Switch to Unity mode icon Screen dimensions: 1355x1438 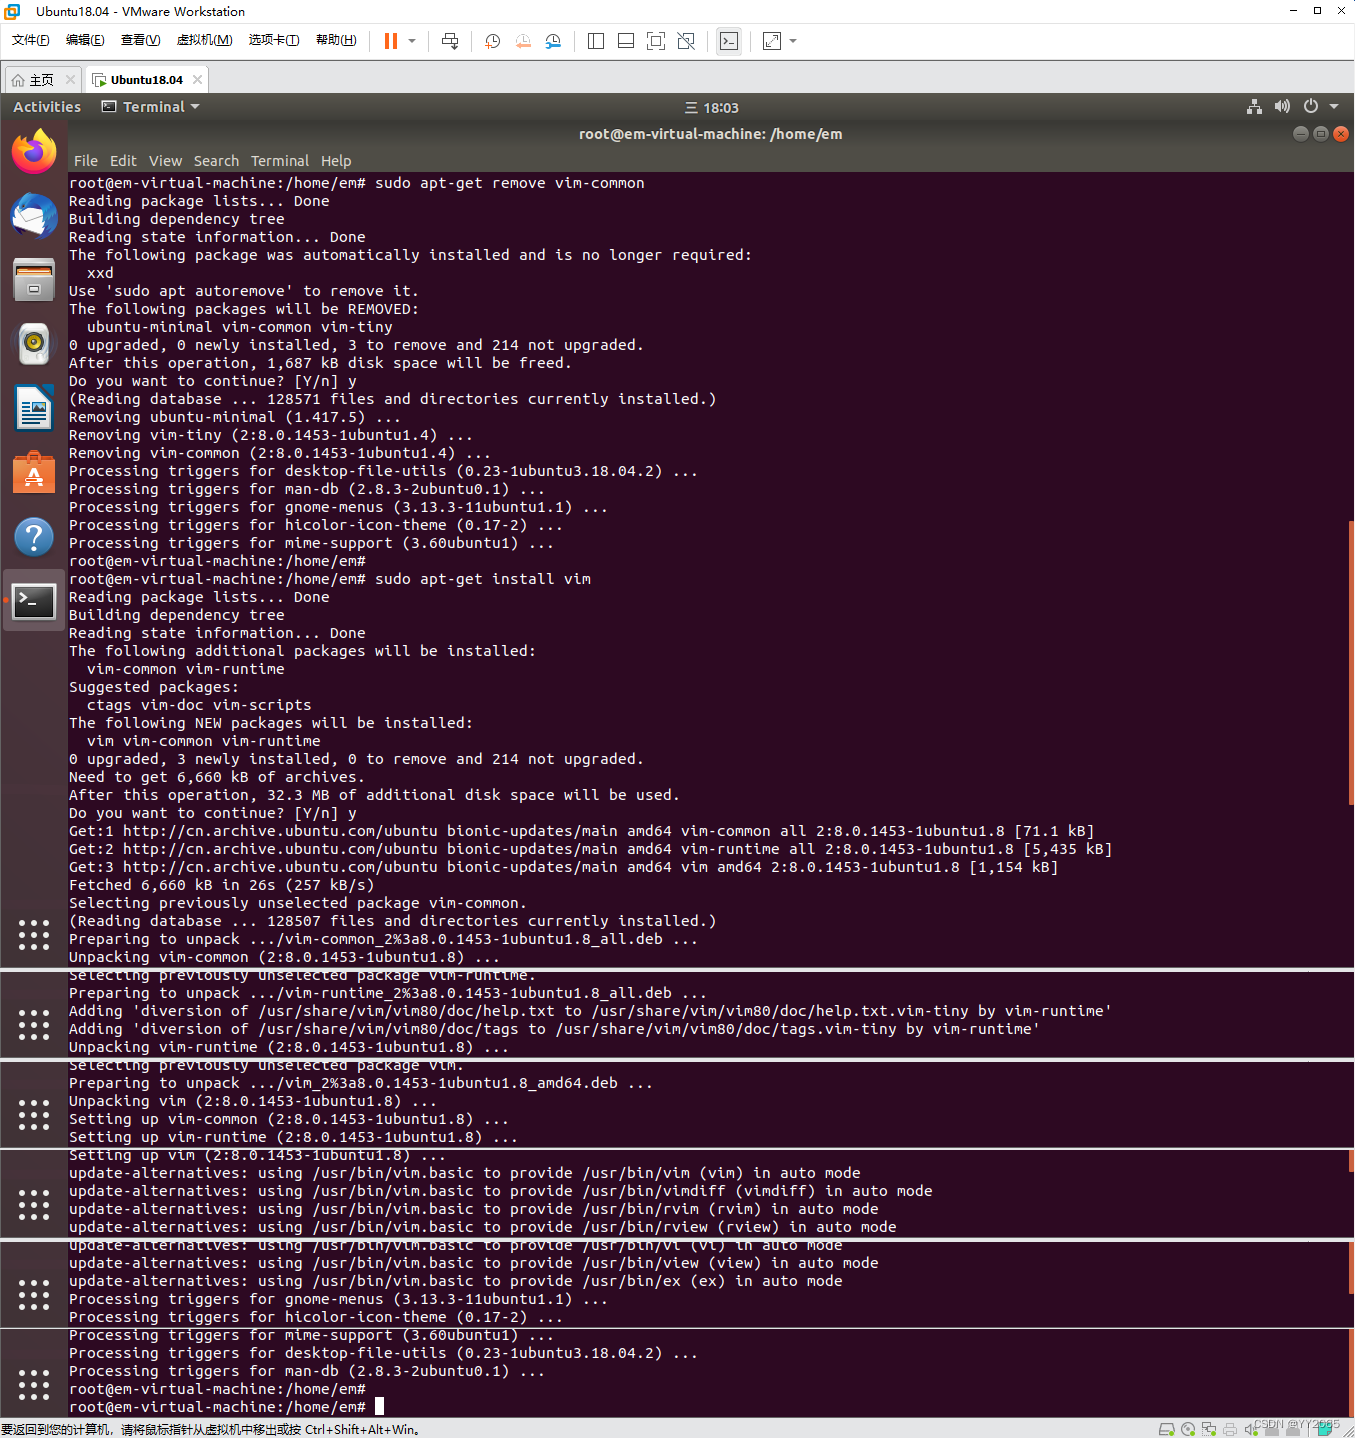686,41
